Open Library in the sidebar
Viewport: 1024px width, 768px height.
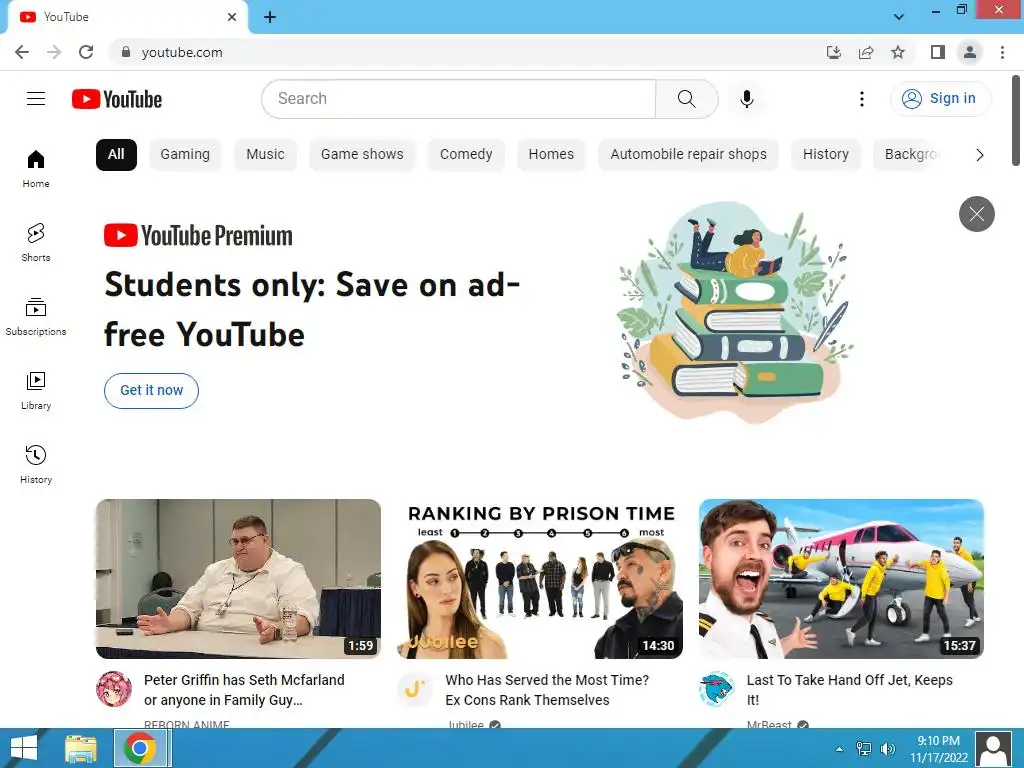coord(36,391)
